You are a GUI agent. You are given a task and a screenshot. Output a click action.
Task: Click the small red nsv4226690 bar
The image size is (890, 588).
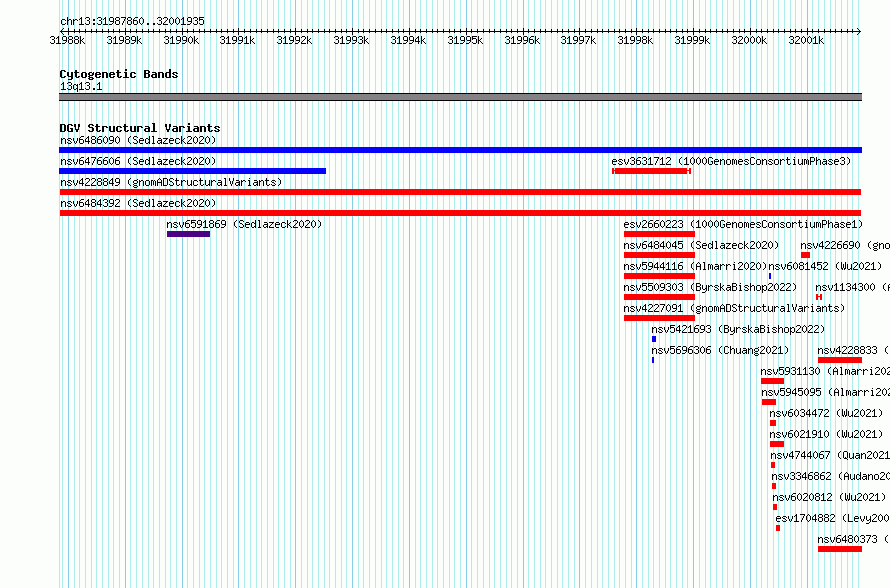click(805, 255)
